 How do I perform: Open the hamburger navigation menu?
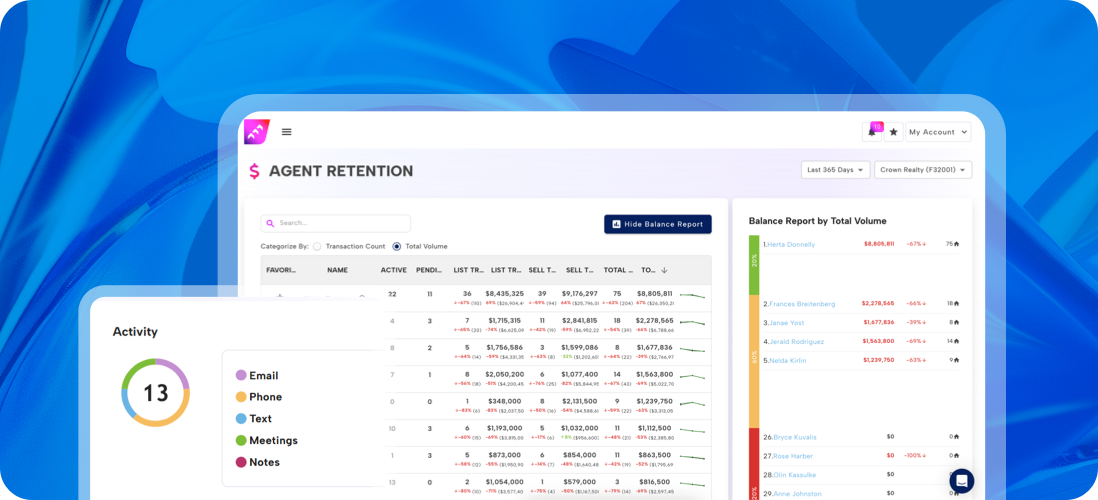[286, 132]
